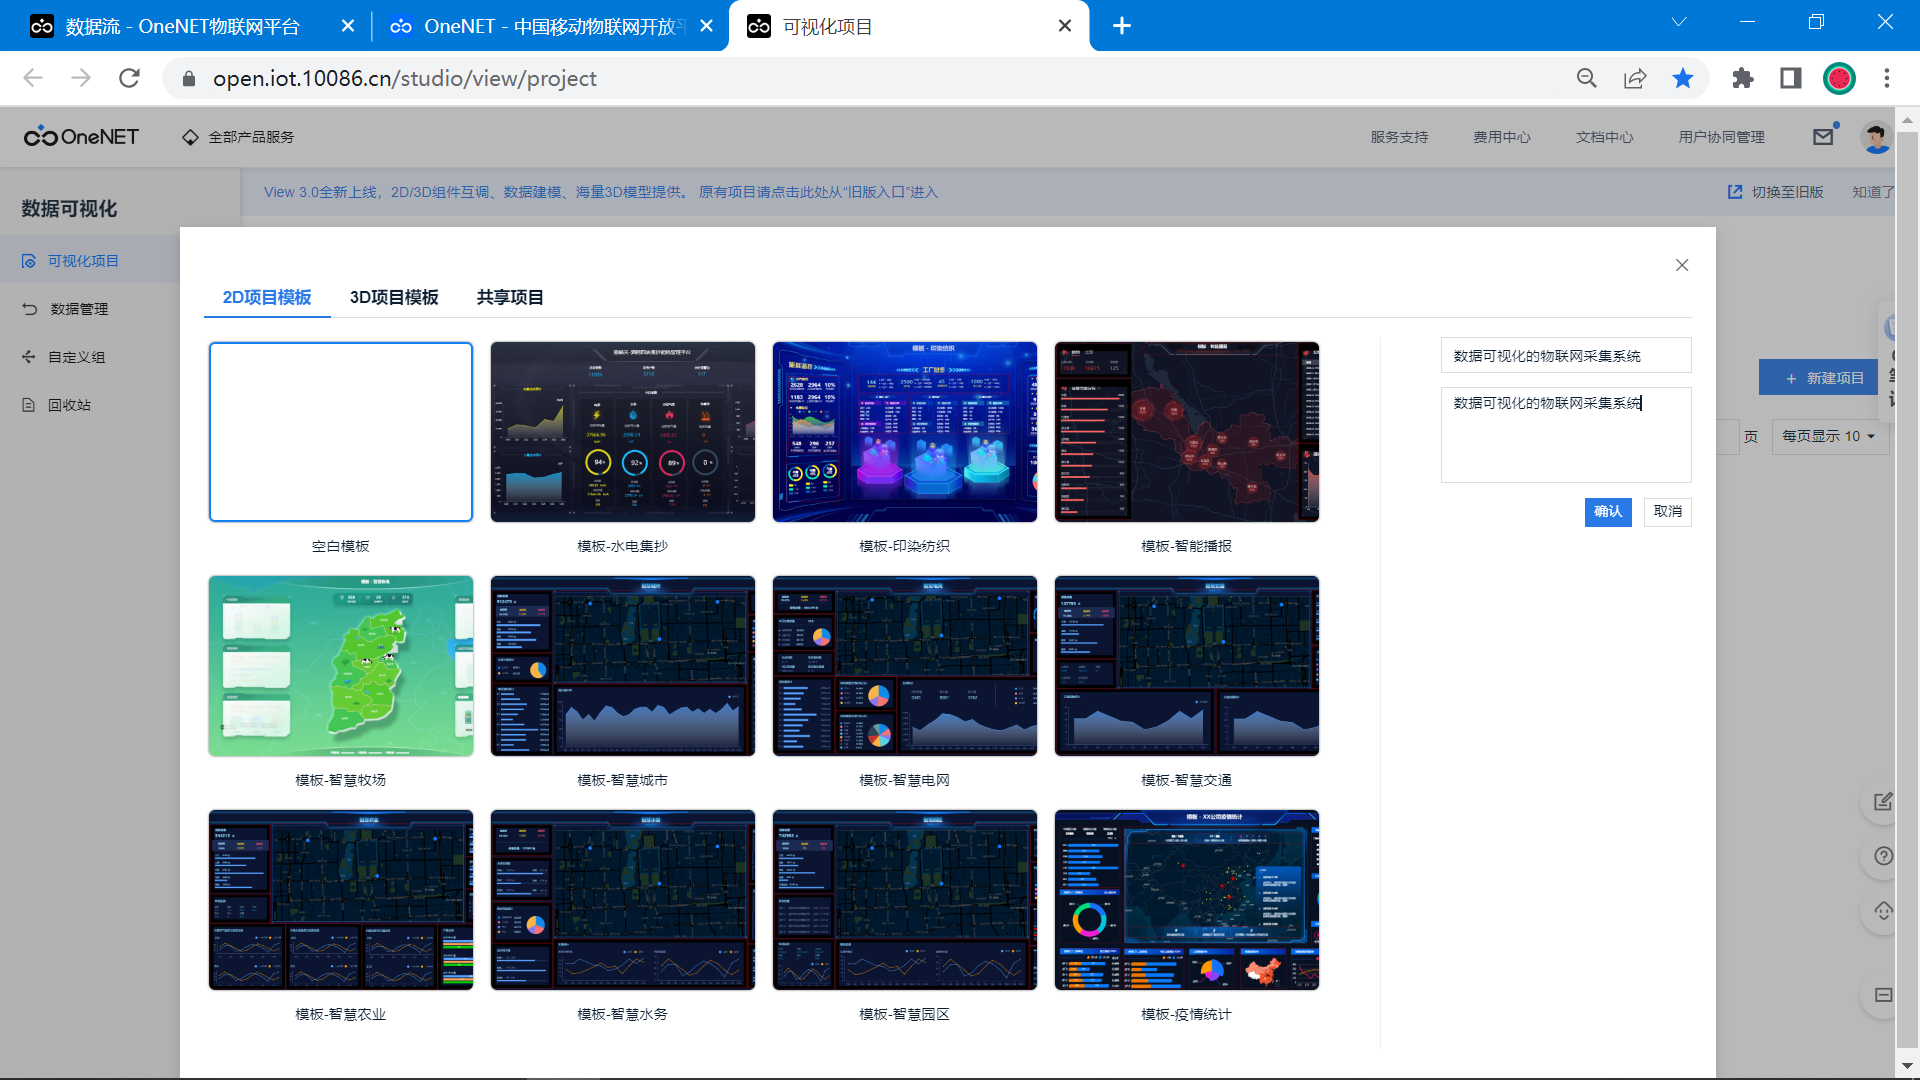Click the user avatar icon

tap(1876, 137)
